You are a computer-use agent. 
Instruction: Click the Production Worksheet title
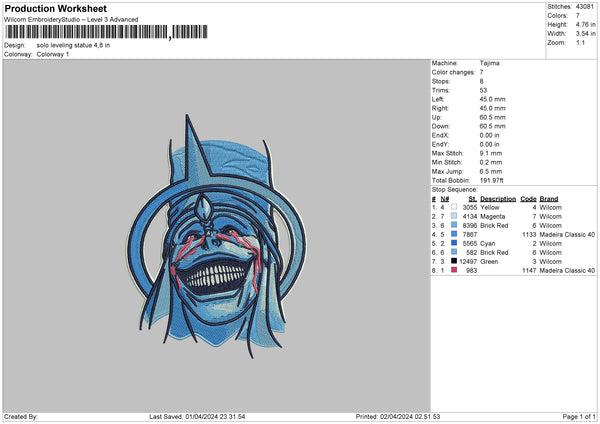(51, 8)
